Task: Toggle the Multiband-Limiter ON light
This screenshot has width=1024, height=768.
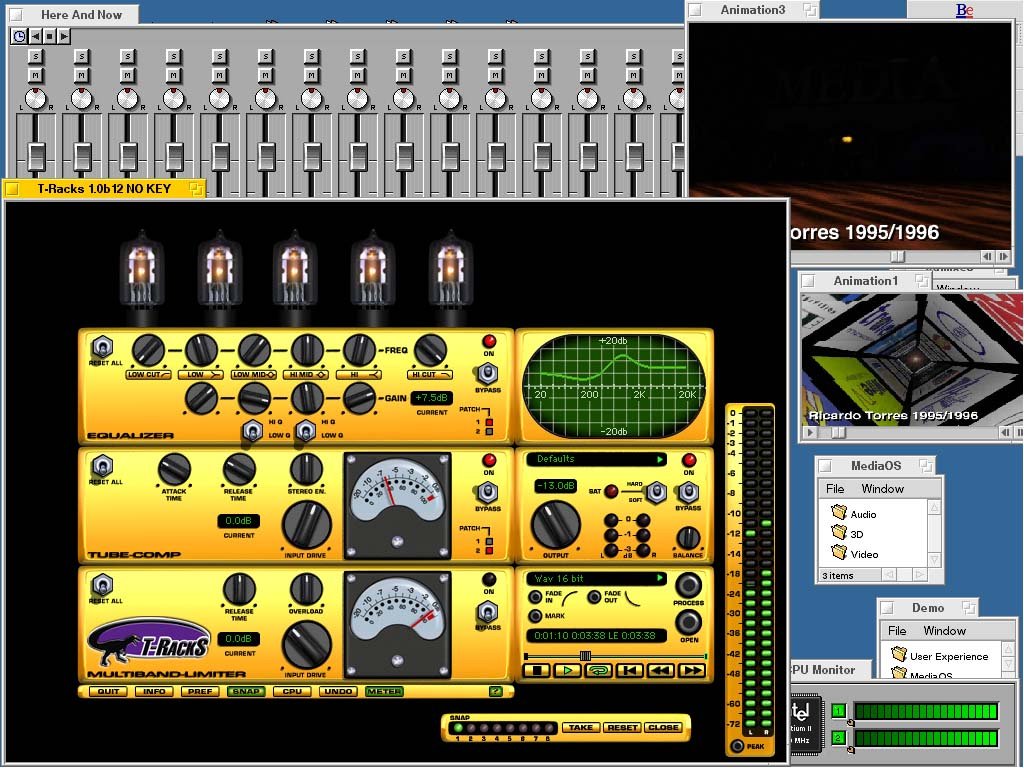Action: point(488,579)
